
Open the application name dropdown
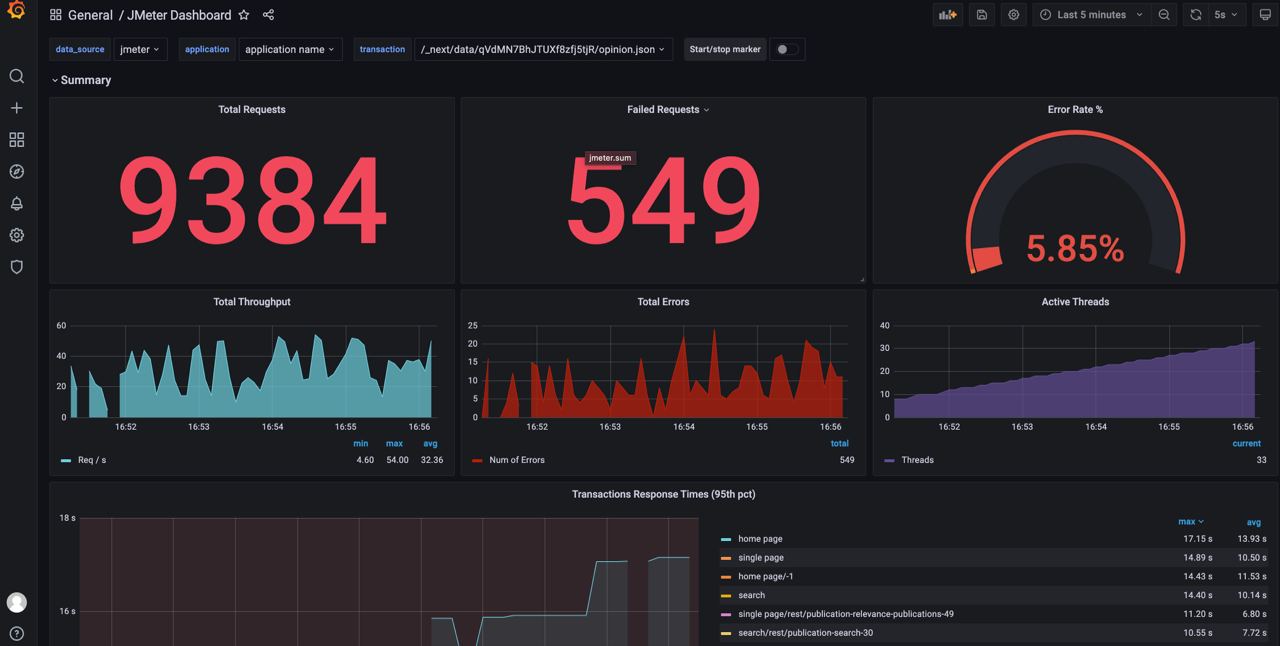pyautogui.click(x=290, y=49)
